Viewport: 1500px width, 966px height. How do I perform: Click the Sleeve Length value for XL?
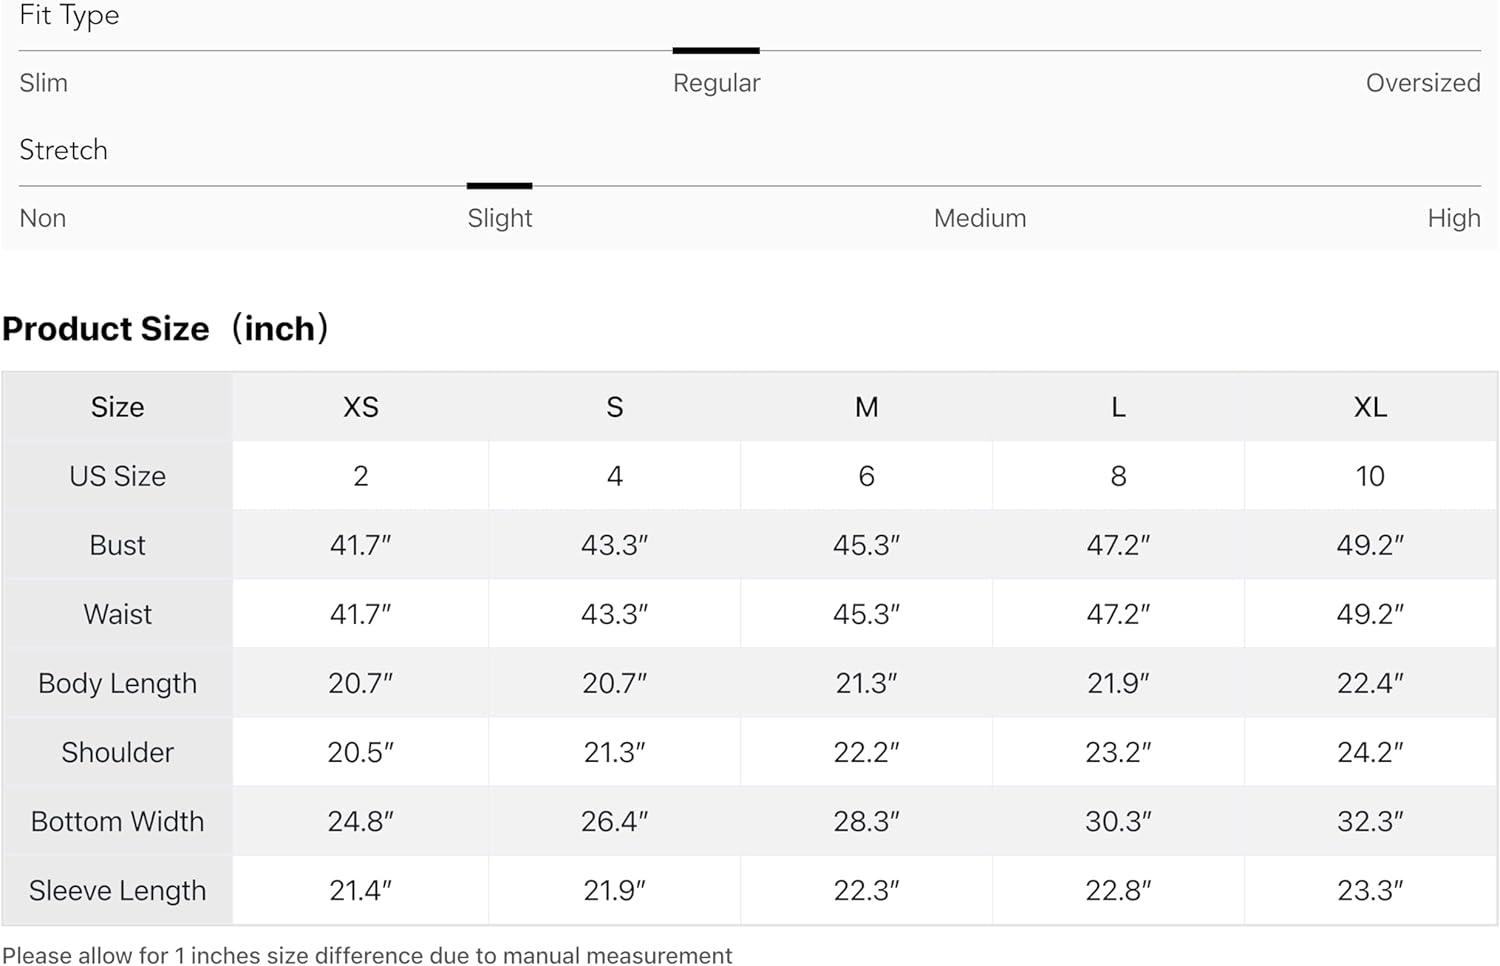click(x=1369, y=890)
